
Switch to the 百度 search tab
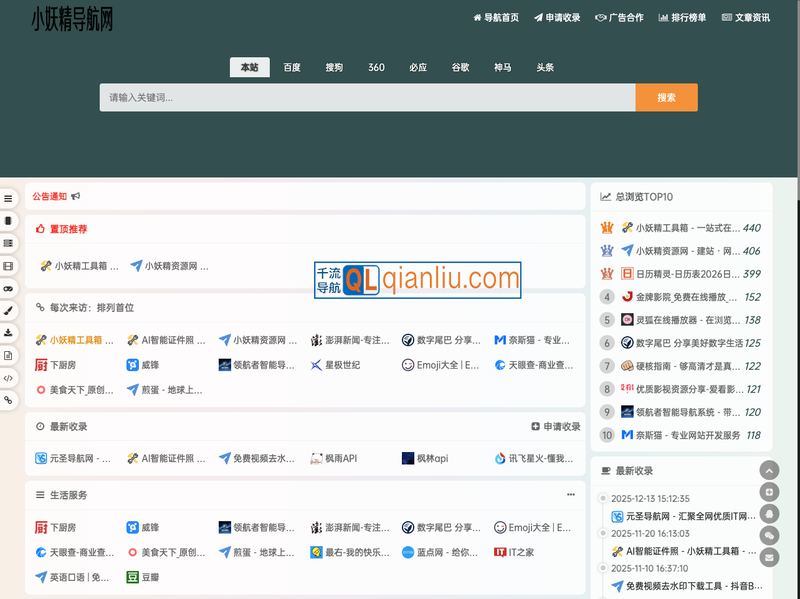[290, 67]
